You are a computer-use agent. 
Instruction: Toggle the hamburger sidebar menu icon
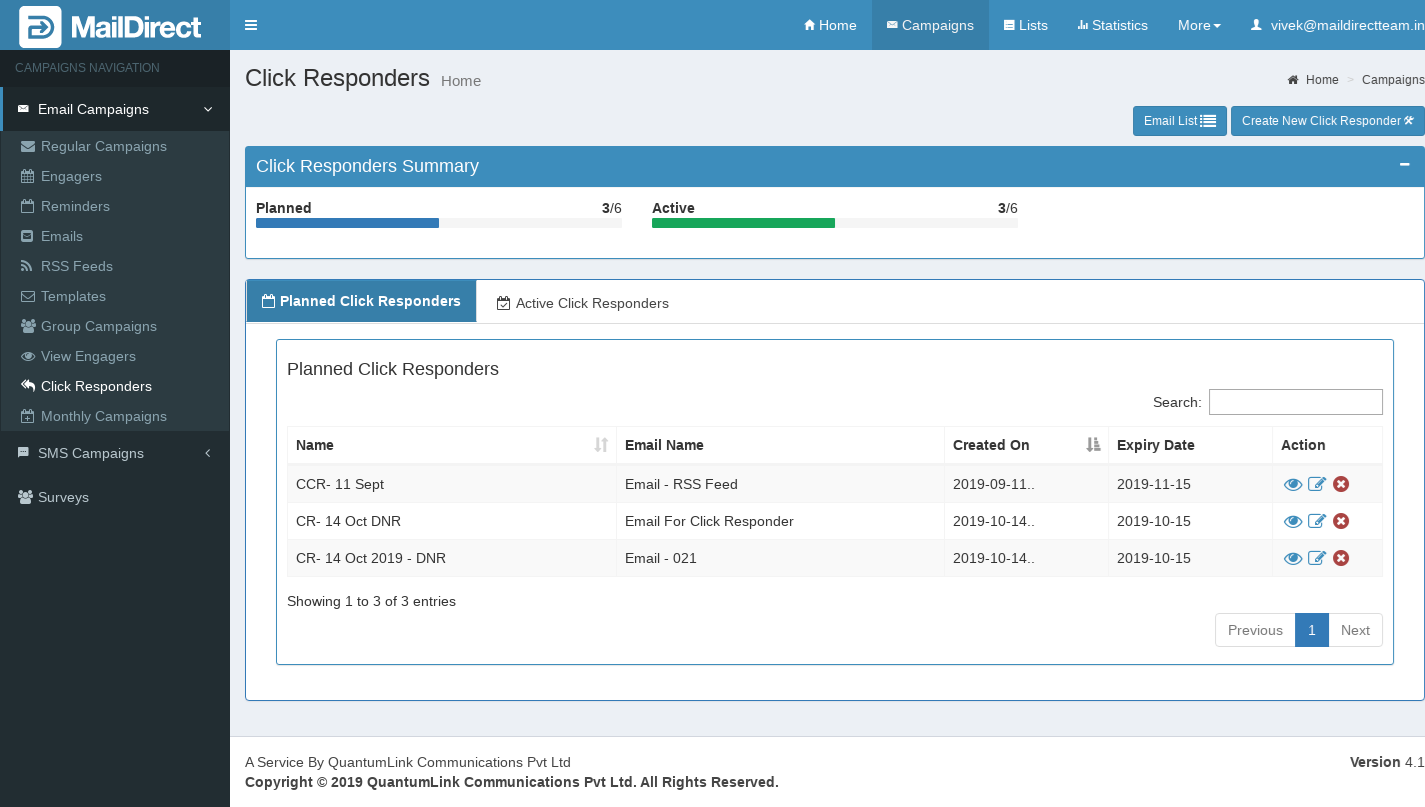tap(251, 25)
